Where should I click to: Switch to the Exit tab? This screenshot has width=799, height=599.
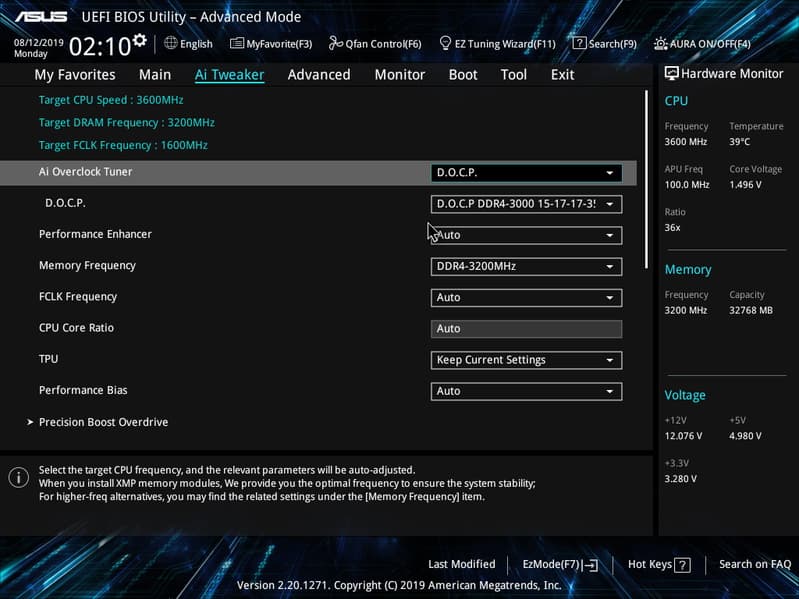[563, 75]
